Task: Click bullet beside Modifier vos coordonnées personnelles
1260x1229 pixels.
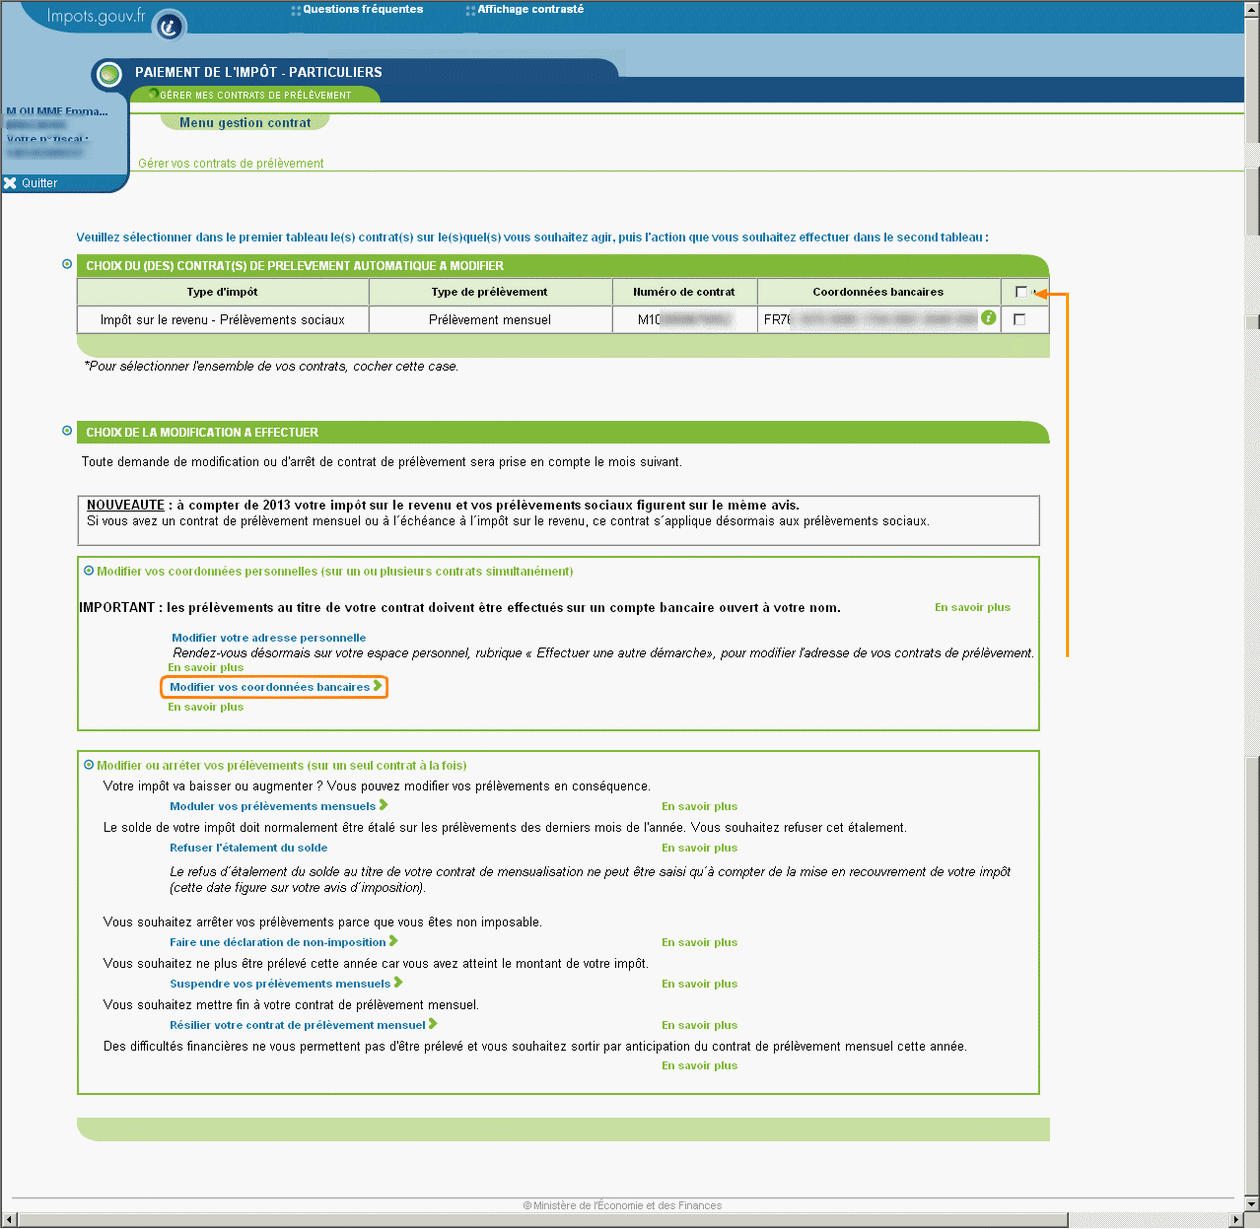Action: pyautogui.click(x=89, y=571)
